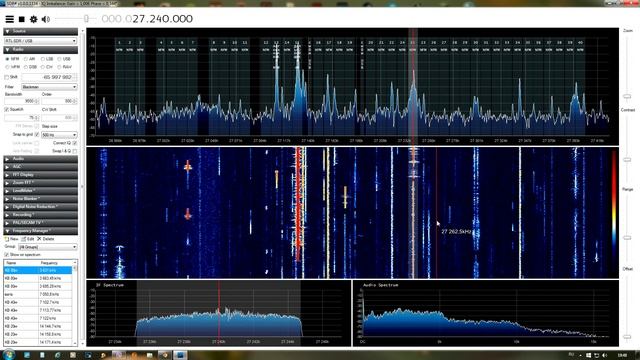Open the RTL-SDR / USB source dropdown
Screen dimensions: 640x360
40,41
